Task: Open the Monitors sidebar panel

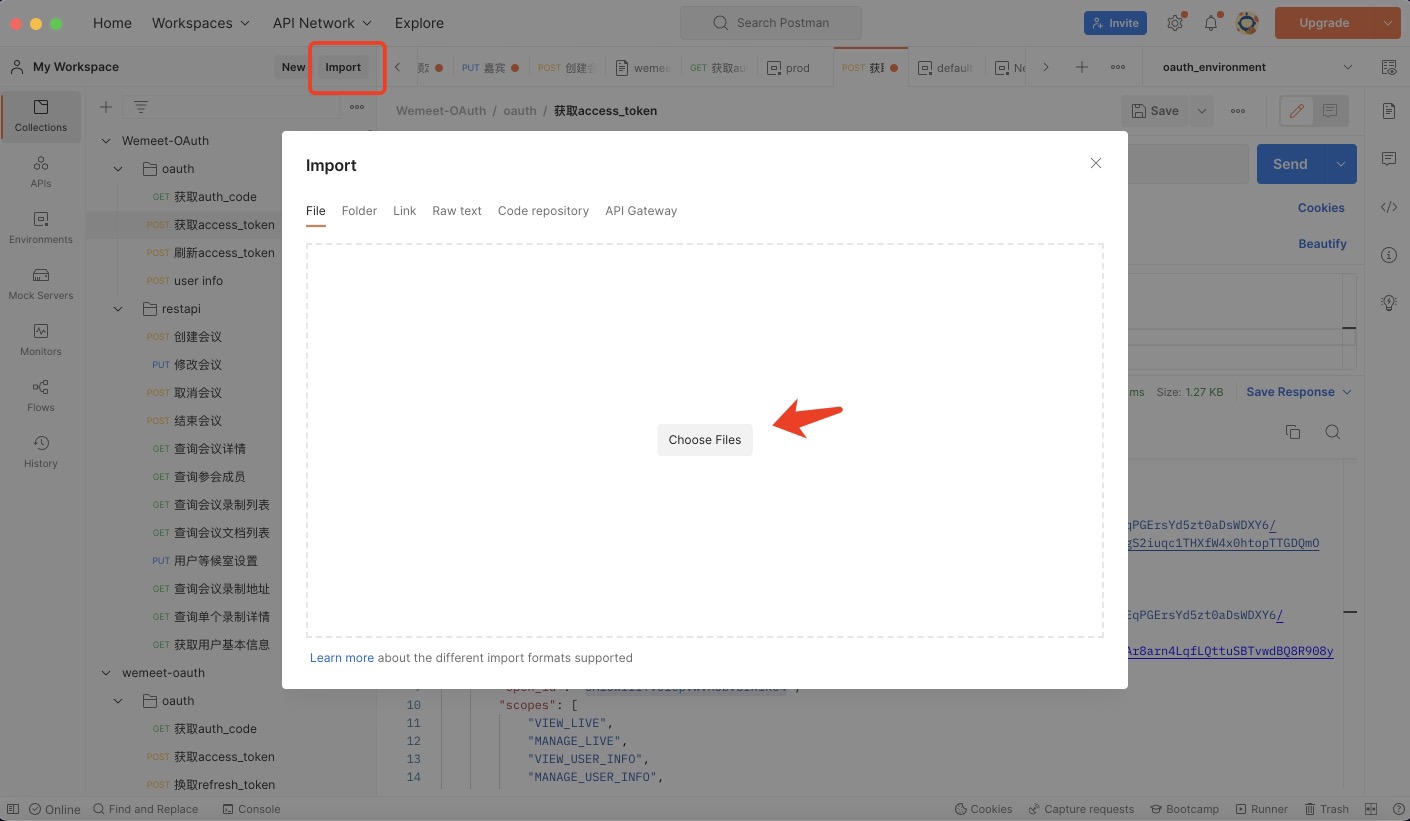Action: point(41,340)
